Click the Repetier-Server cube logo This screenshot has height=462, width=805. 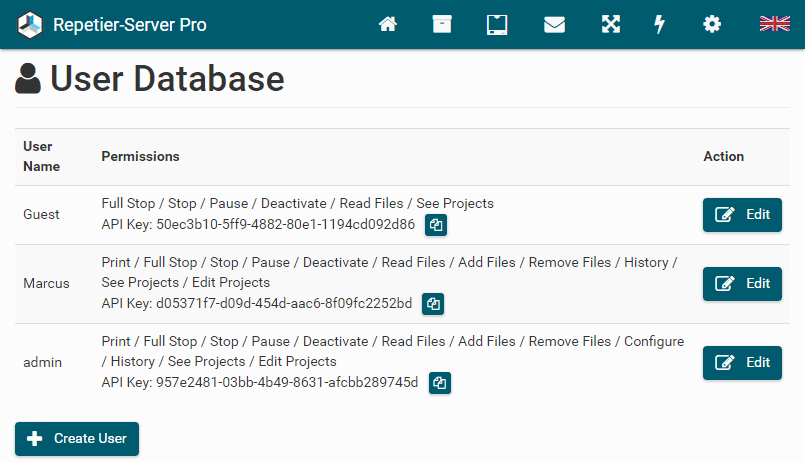31,24
